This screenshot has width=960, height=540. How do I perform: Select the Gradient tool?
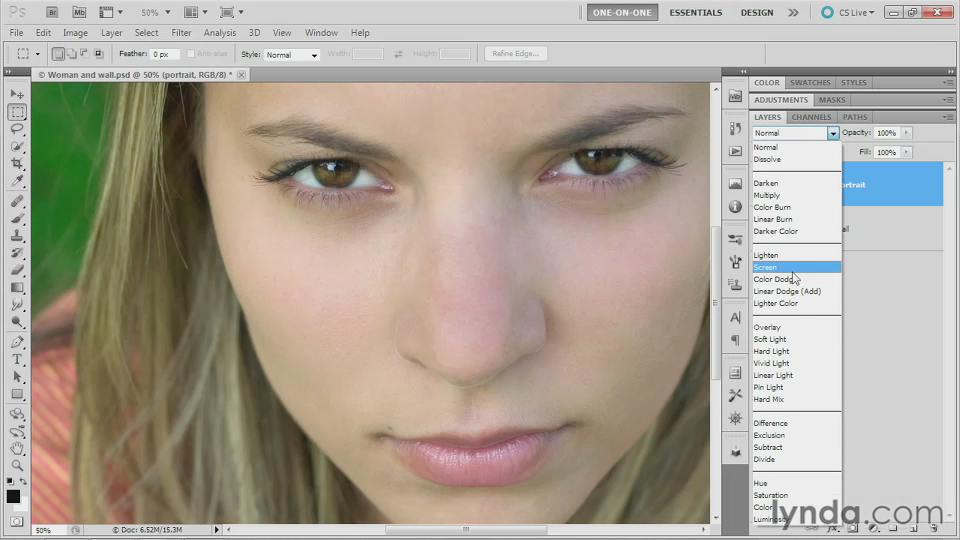tap(17, 287)
